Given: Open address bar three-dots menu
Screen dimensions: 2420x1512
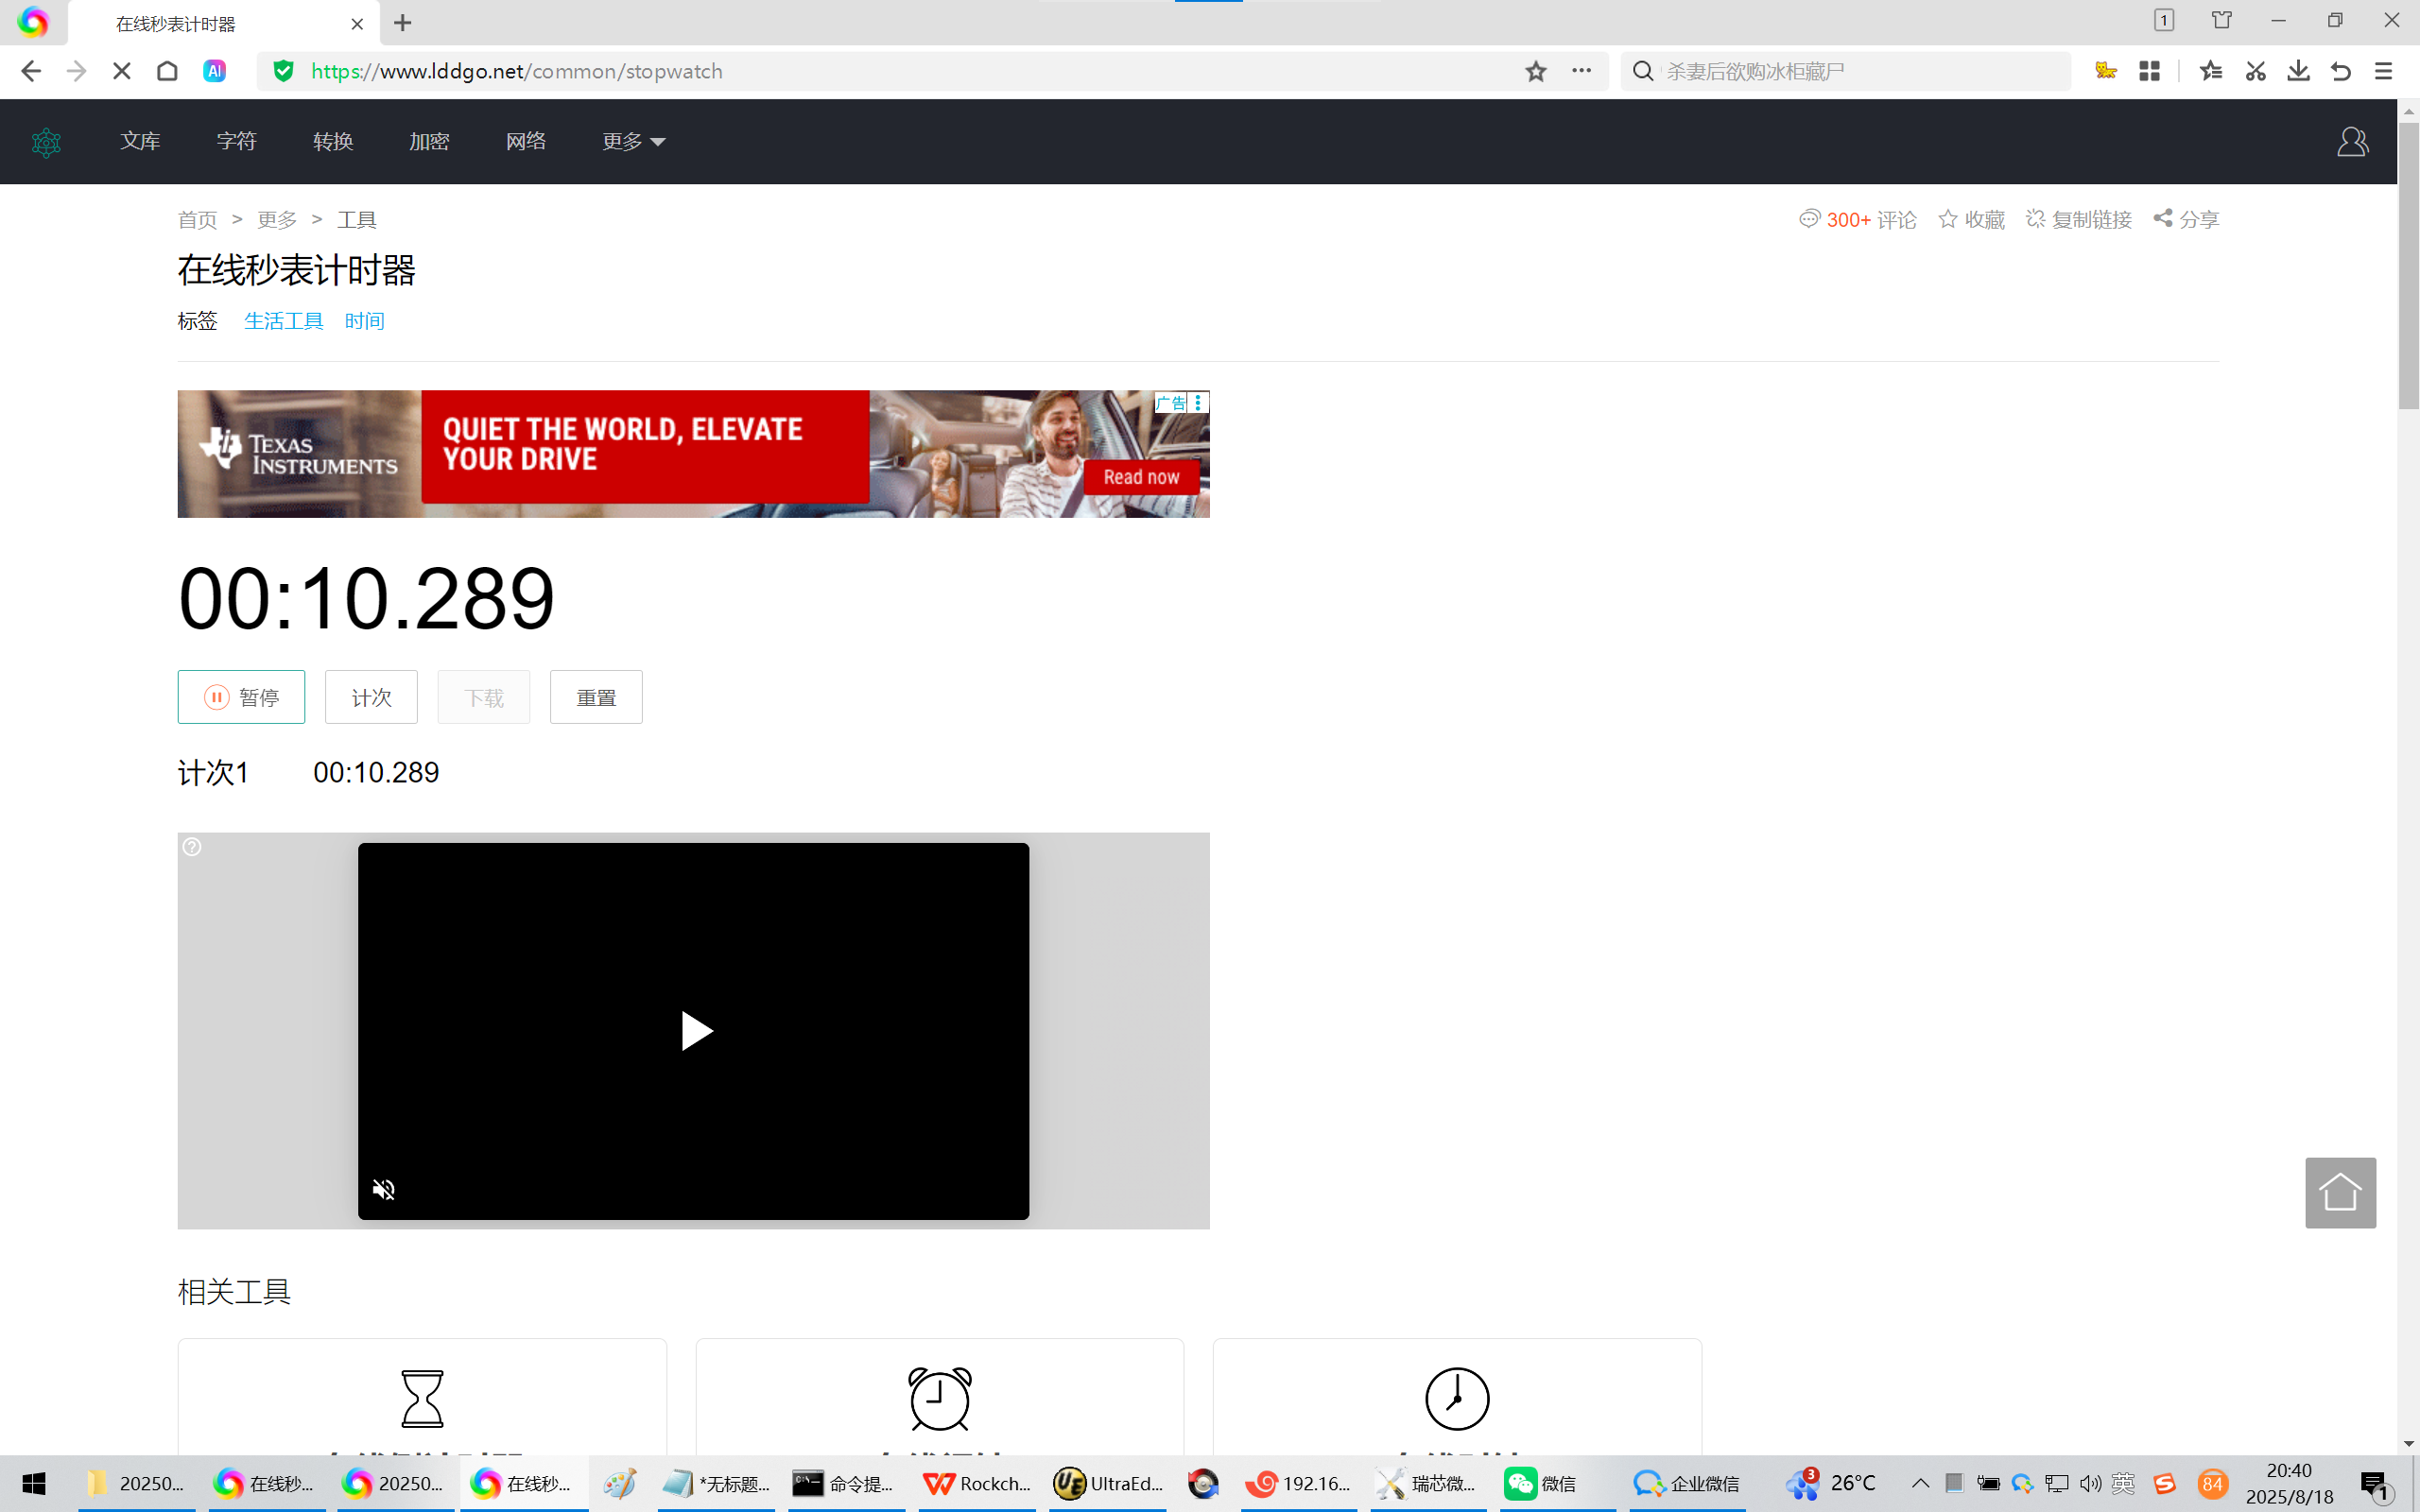Looking at the screenshot, I should [x=1581, y=71].
